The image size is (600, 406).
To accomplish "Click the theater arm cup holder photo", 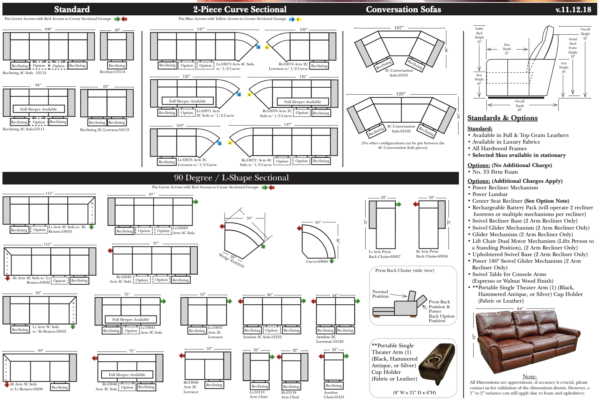I will 437,364.
